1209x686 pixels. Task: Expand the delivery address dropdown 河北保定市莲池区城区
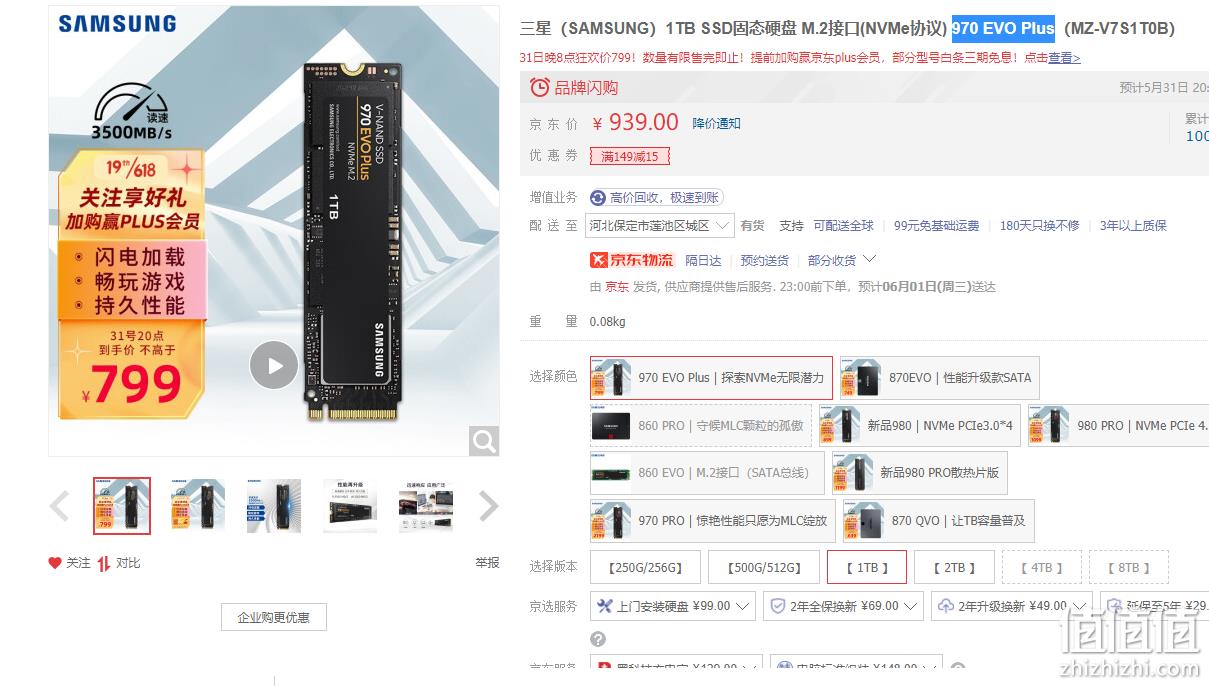pos(660,226)
